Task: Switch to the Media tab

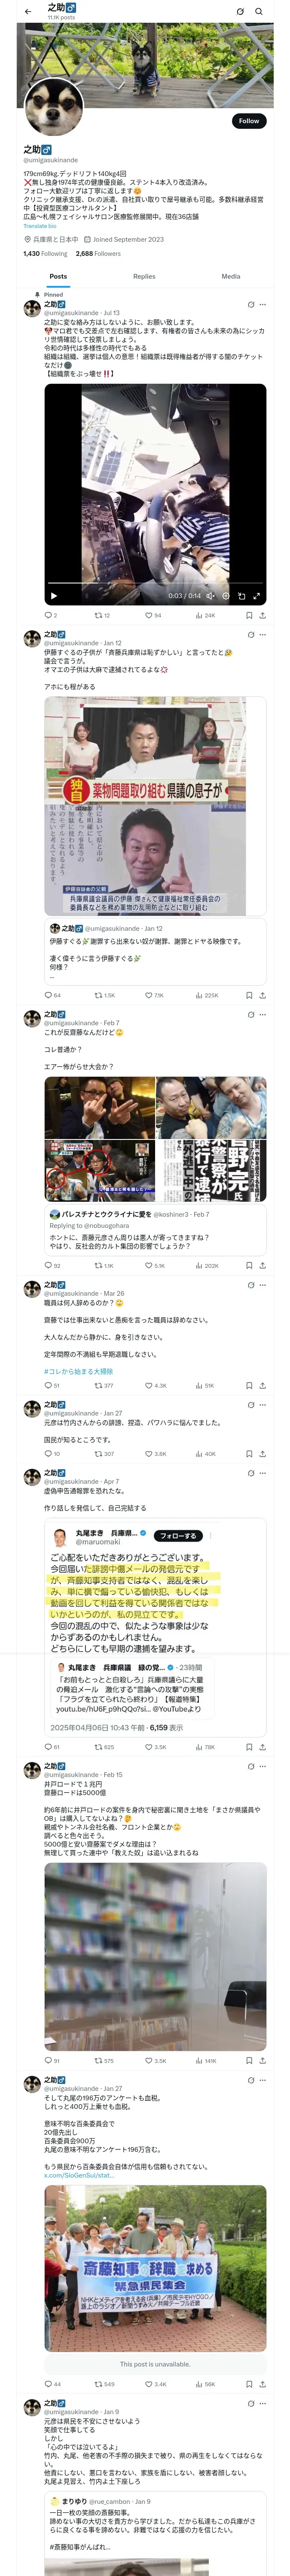Action: coord(231,276)
